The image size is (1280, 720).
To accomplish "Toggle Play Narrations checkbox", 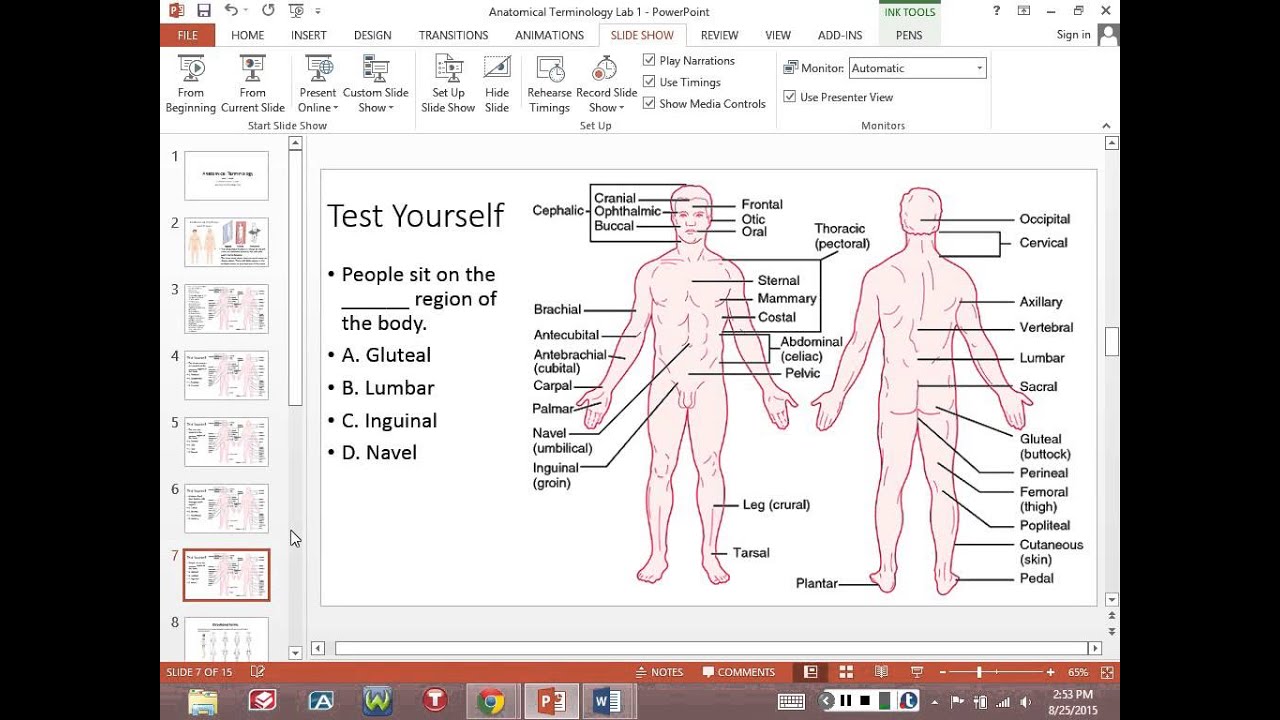I will coord(649,60).
